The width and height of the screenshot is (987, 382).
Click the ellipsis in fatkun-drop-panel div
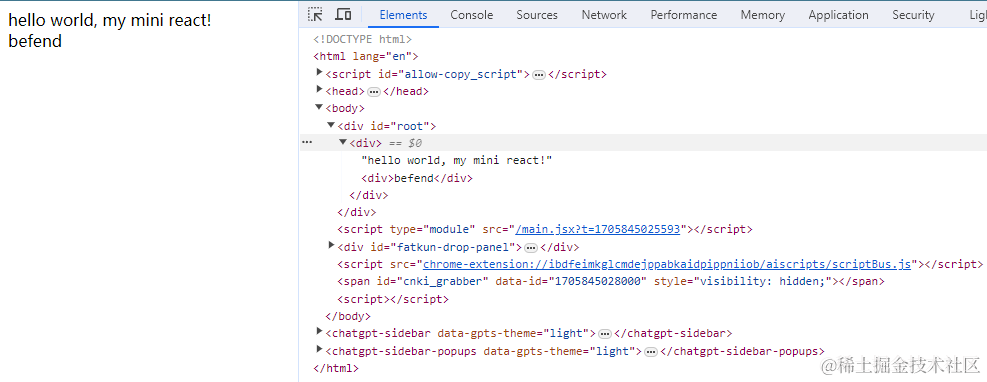pos(531,247)
